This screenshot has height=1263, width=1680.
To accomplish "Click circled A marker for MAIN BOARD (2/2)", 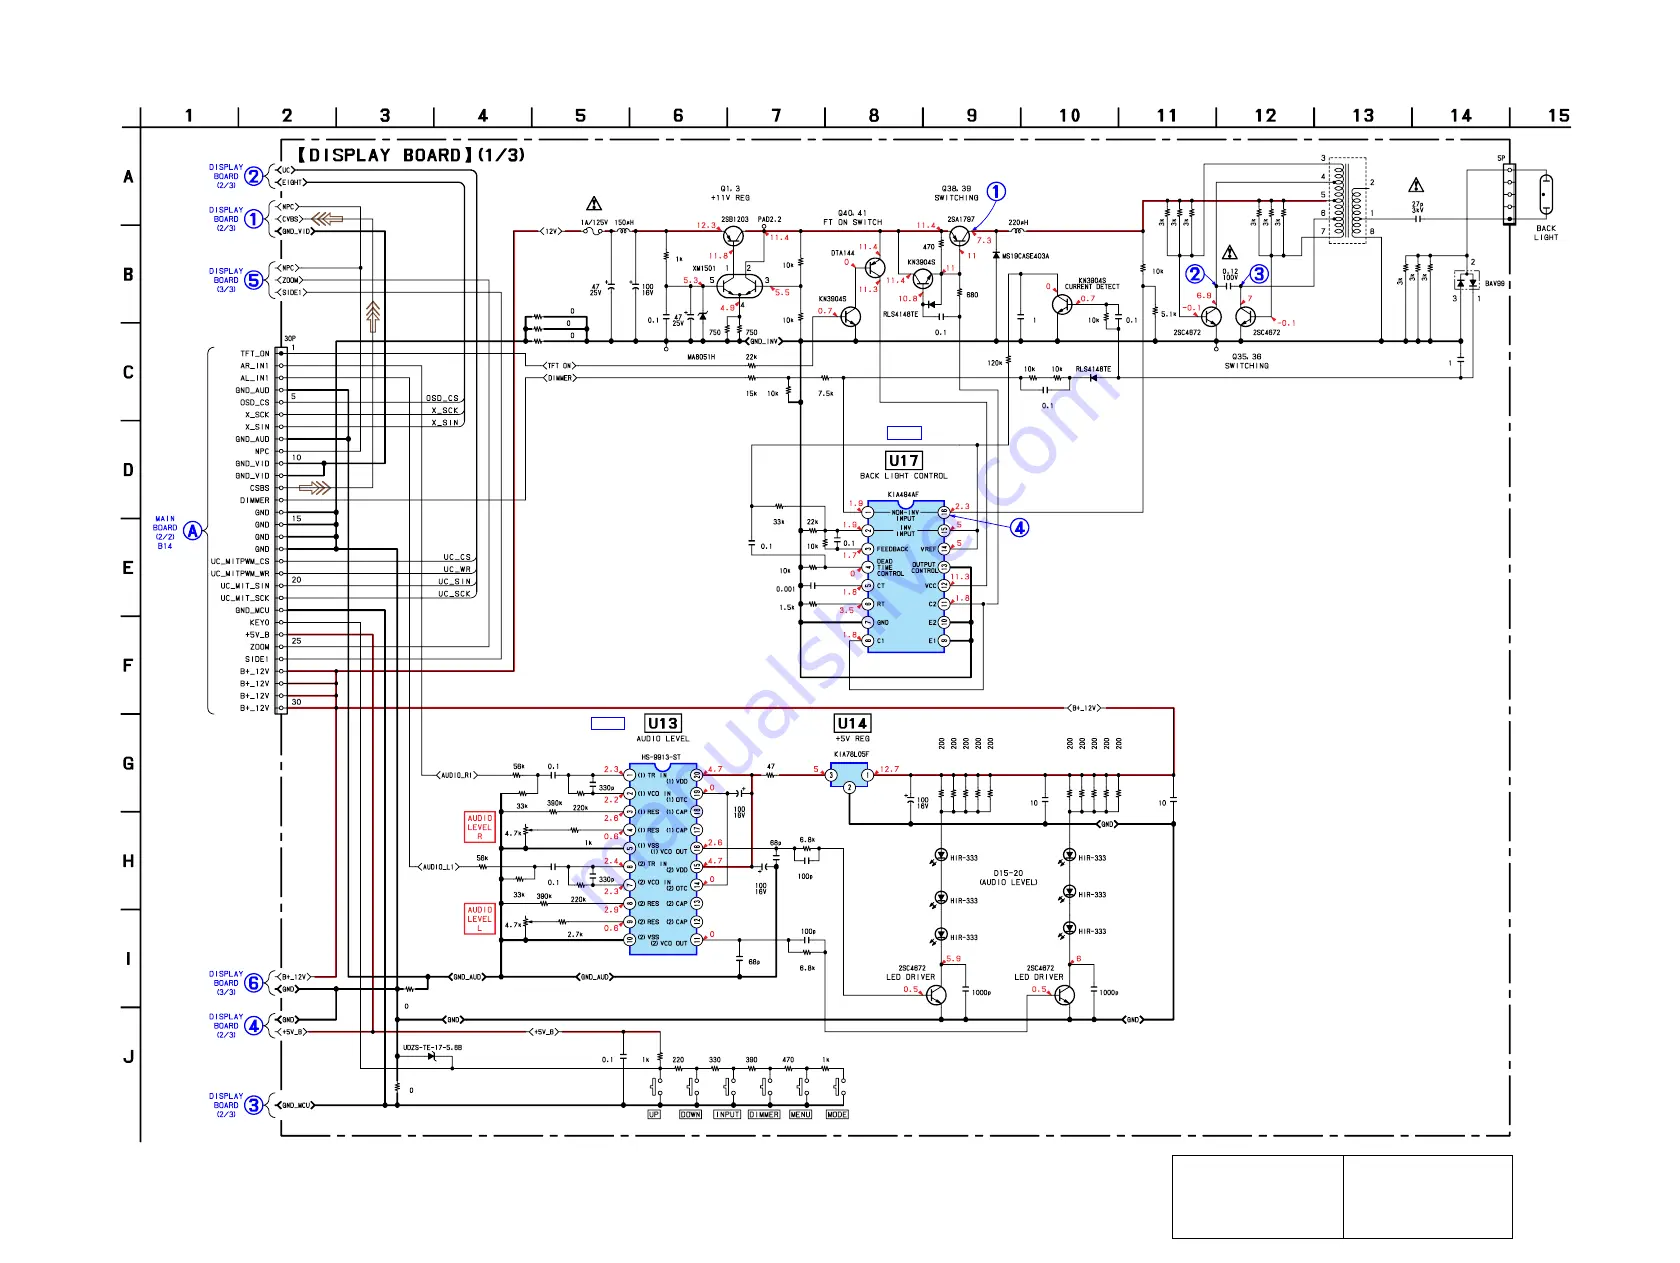I will click(192, 531).
